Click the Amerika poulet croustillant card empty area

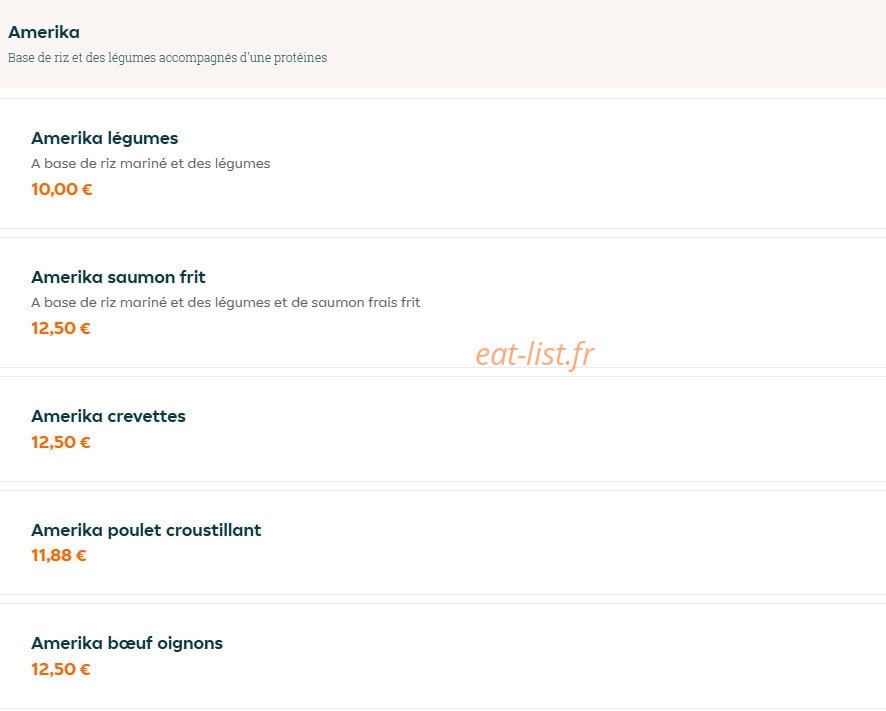(565, 543)
